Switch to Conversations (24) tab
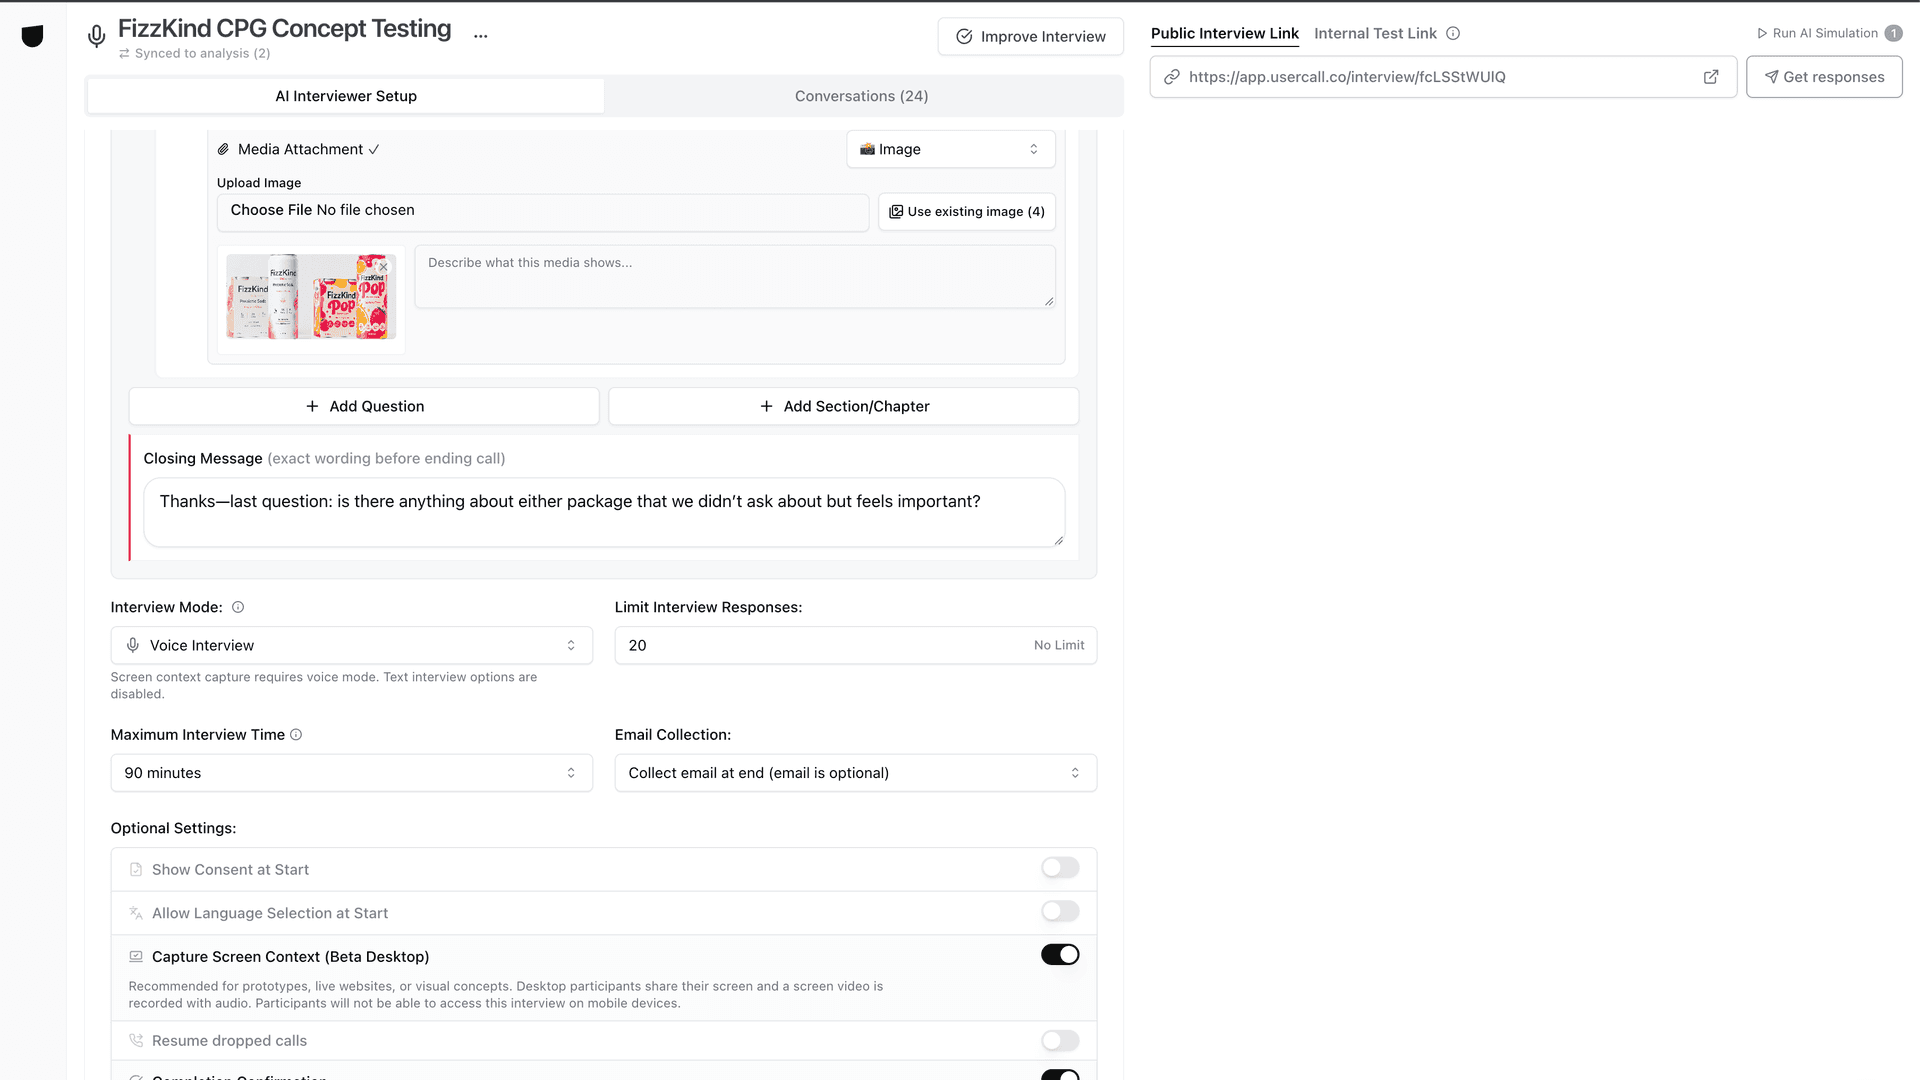 pos(862,96)
